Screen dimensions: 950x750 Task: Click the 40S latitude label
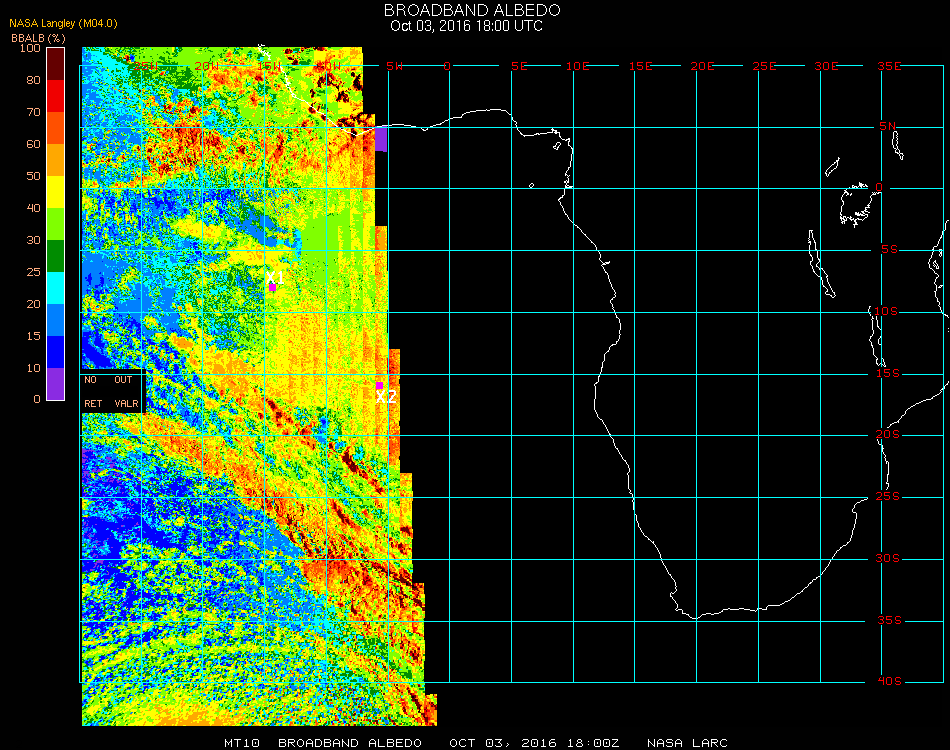click(x=889, y=681)
